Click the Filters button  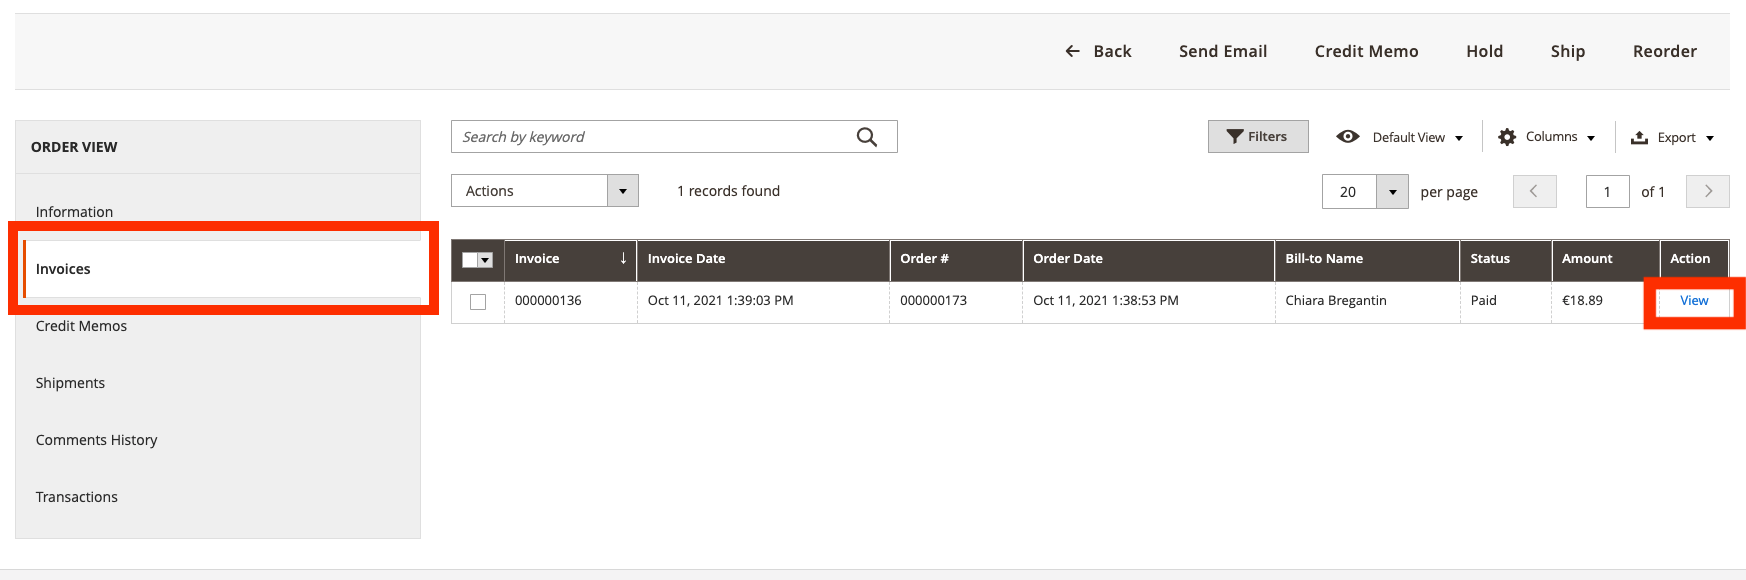pos(1257,137)
